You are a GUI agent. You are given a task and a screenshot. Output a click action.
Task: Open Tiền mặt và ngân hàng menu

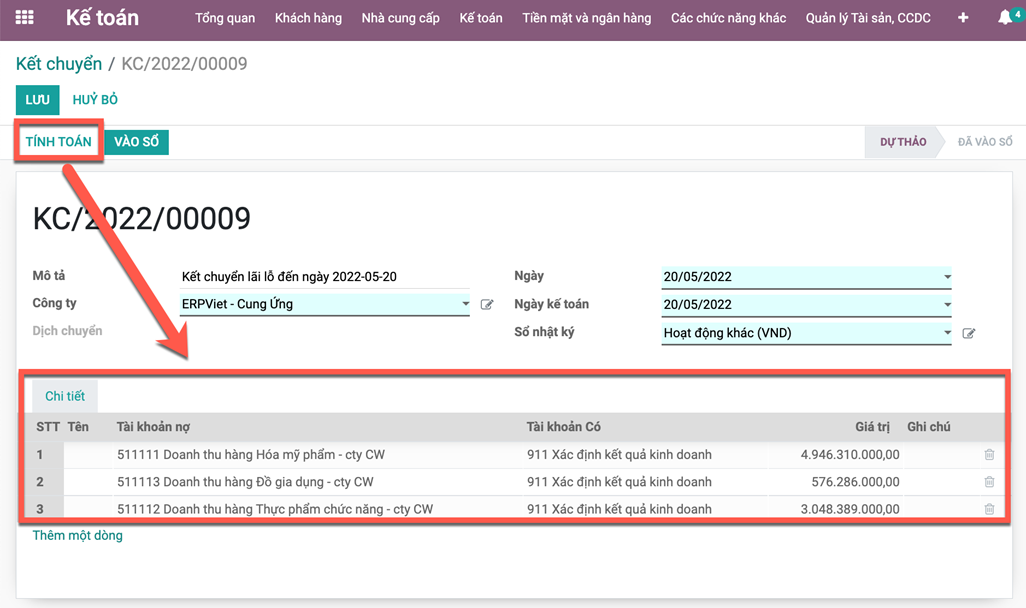pos(587,18)
